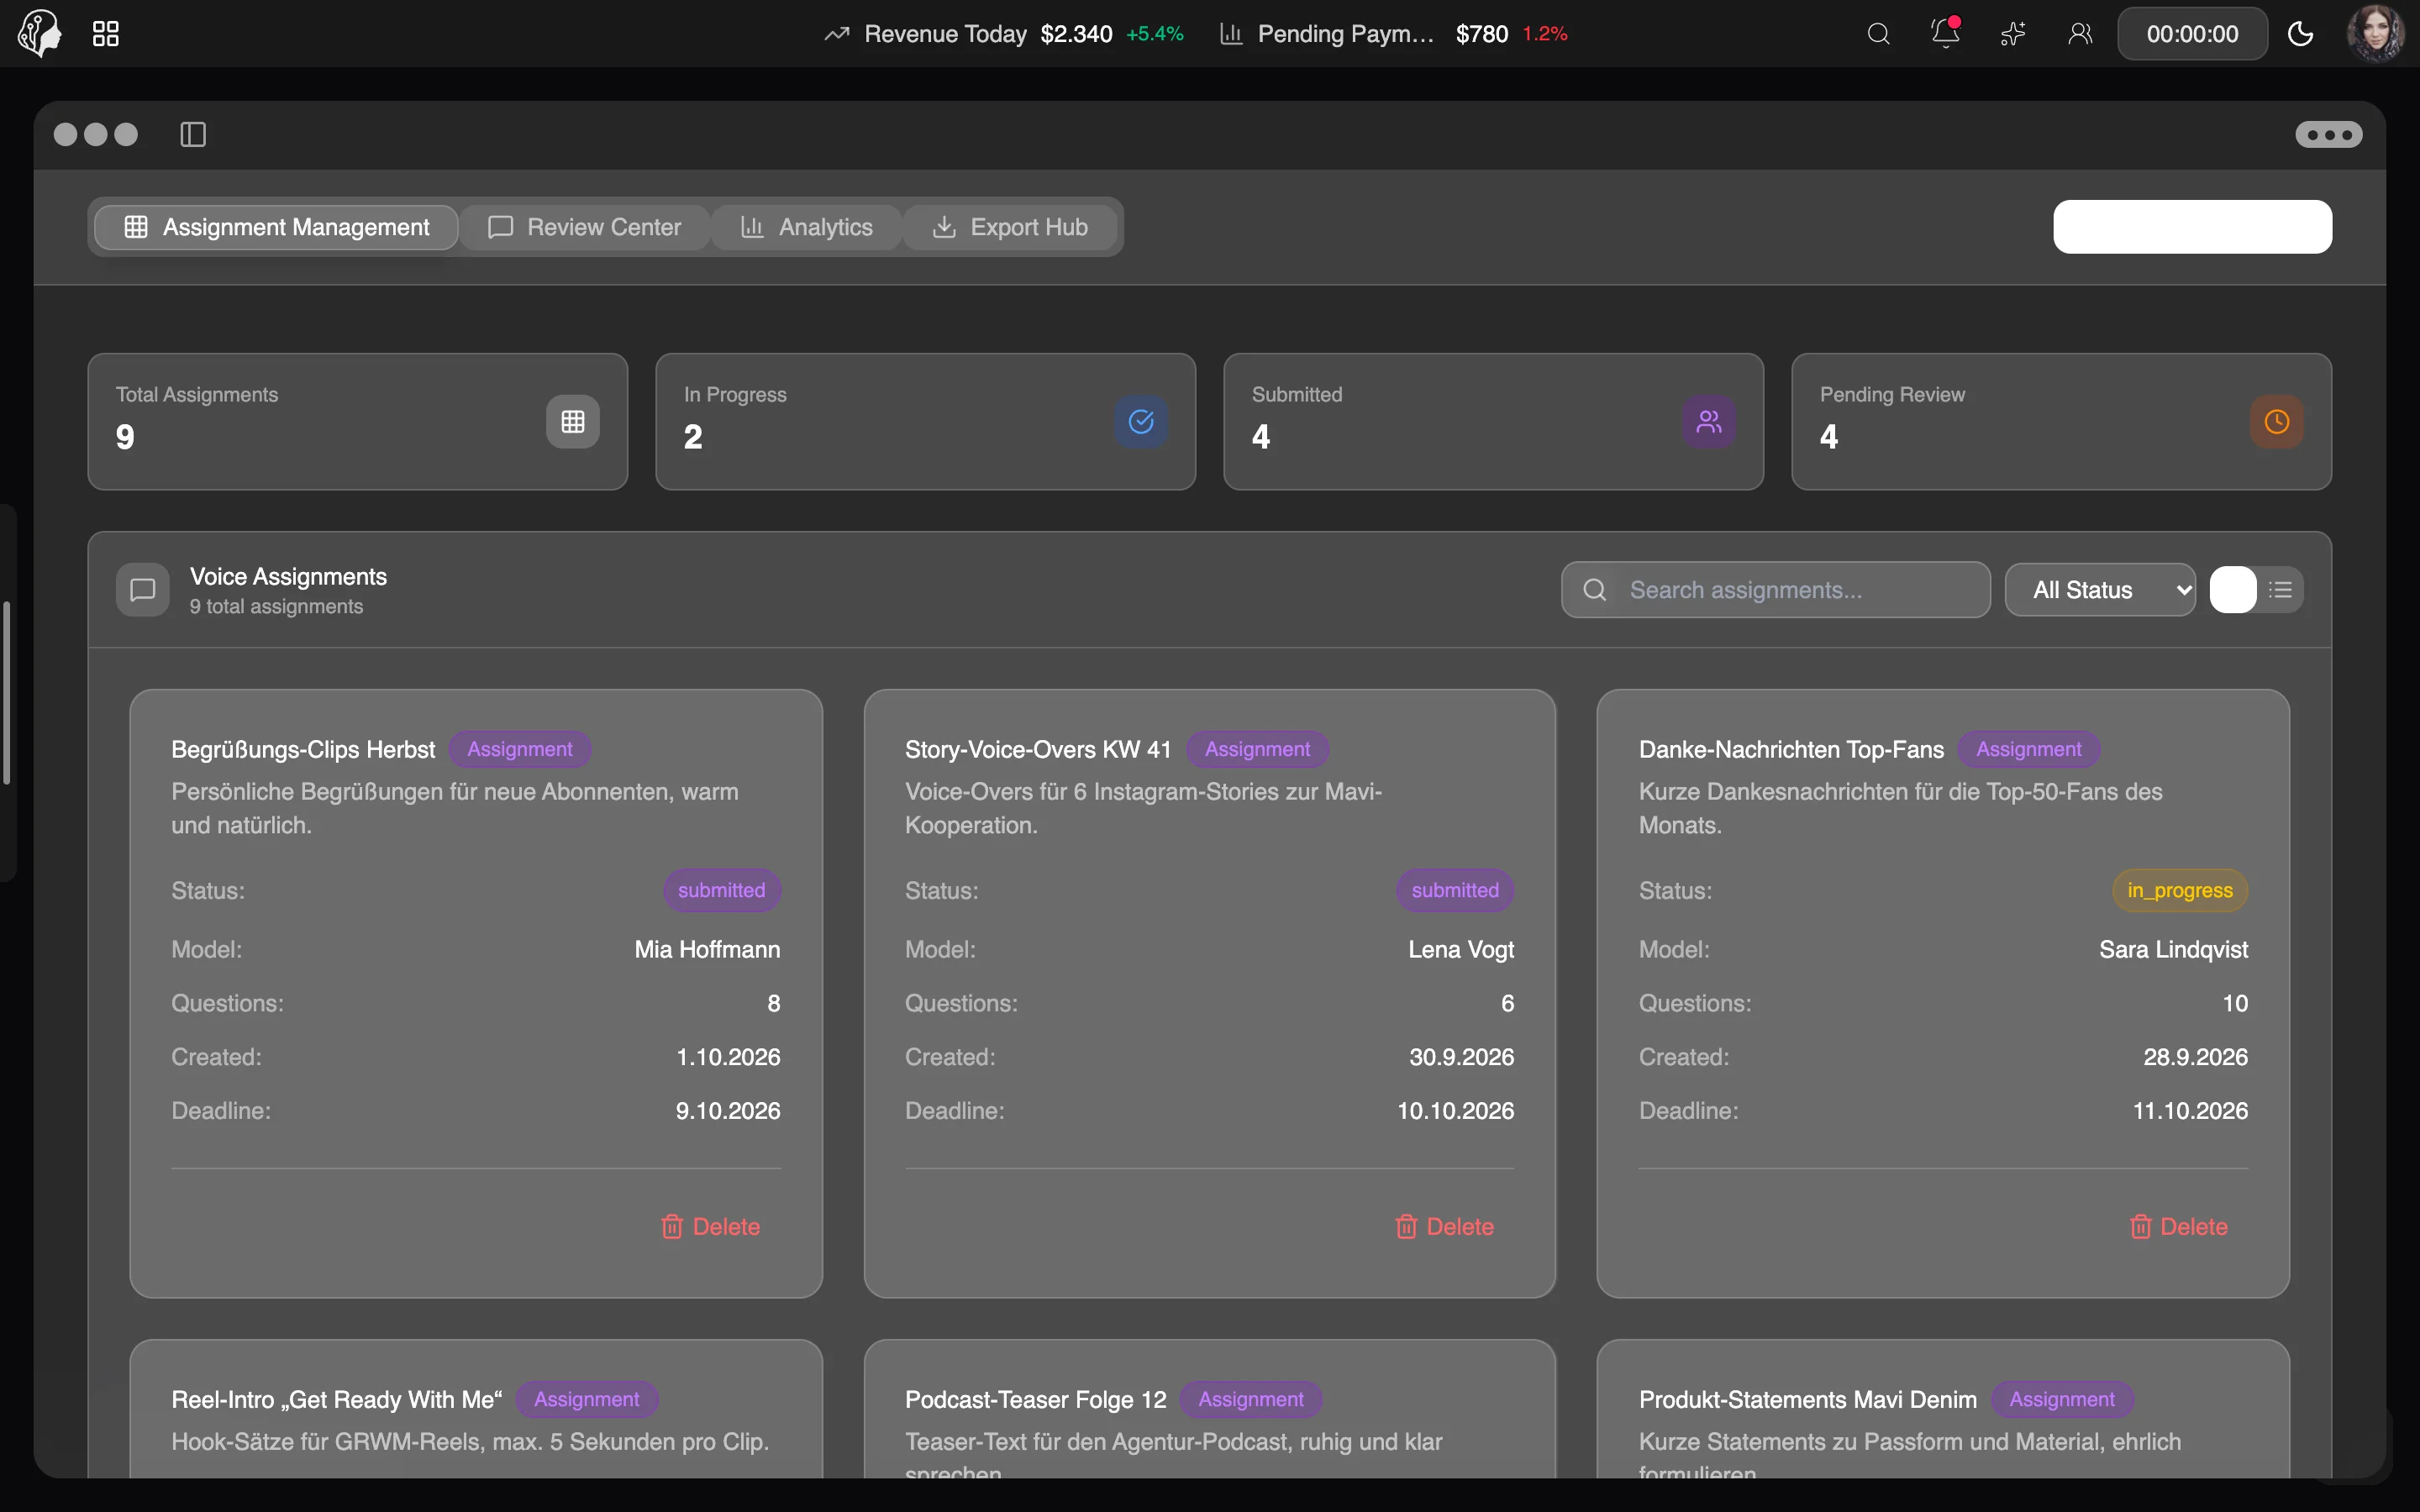This screenshot has height=1512, width=2420.
Task: Open the window three-dots menu
Action: 2329,134
